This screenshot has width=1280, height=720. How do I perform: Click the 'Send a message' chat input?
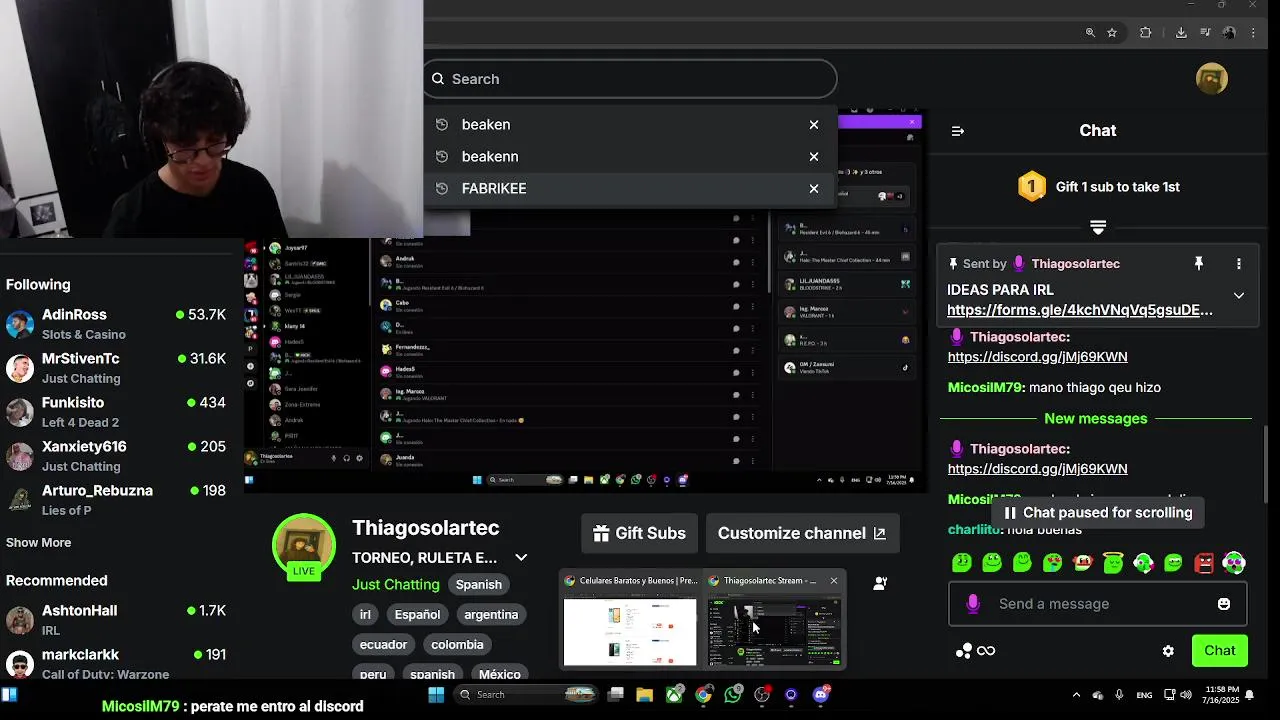(1097, 604)
